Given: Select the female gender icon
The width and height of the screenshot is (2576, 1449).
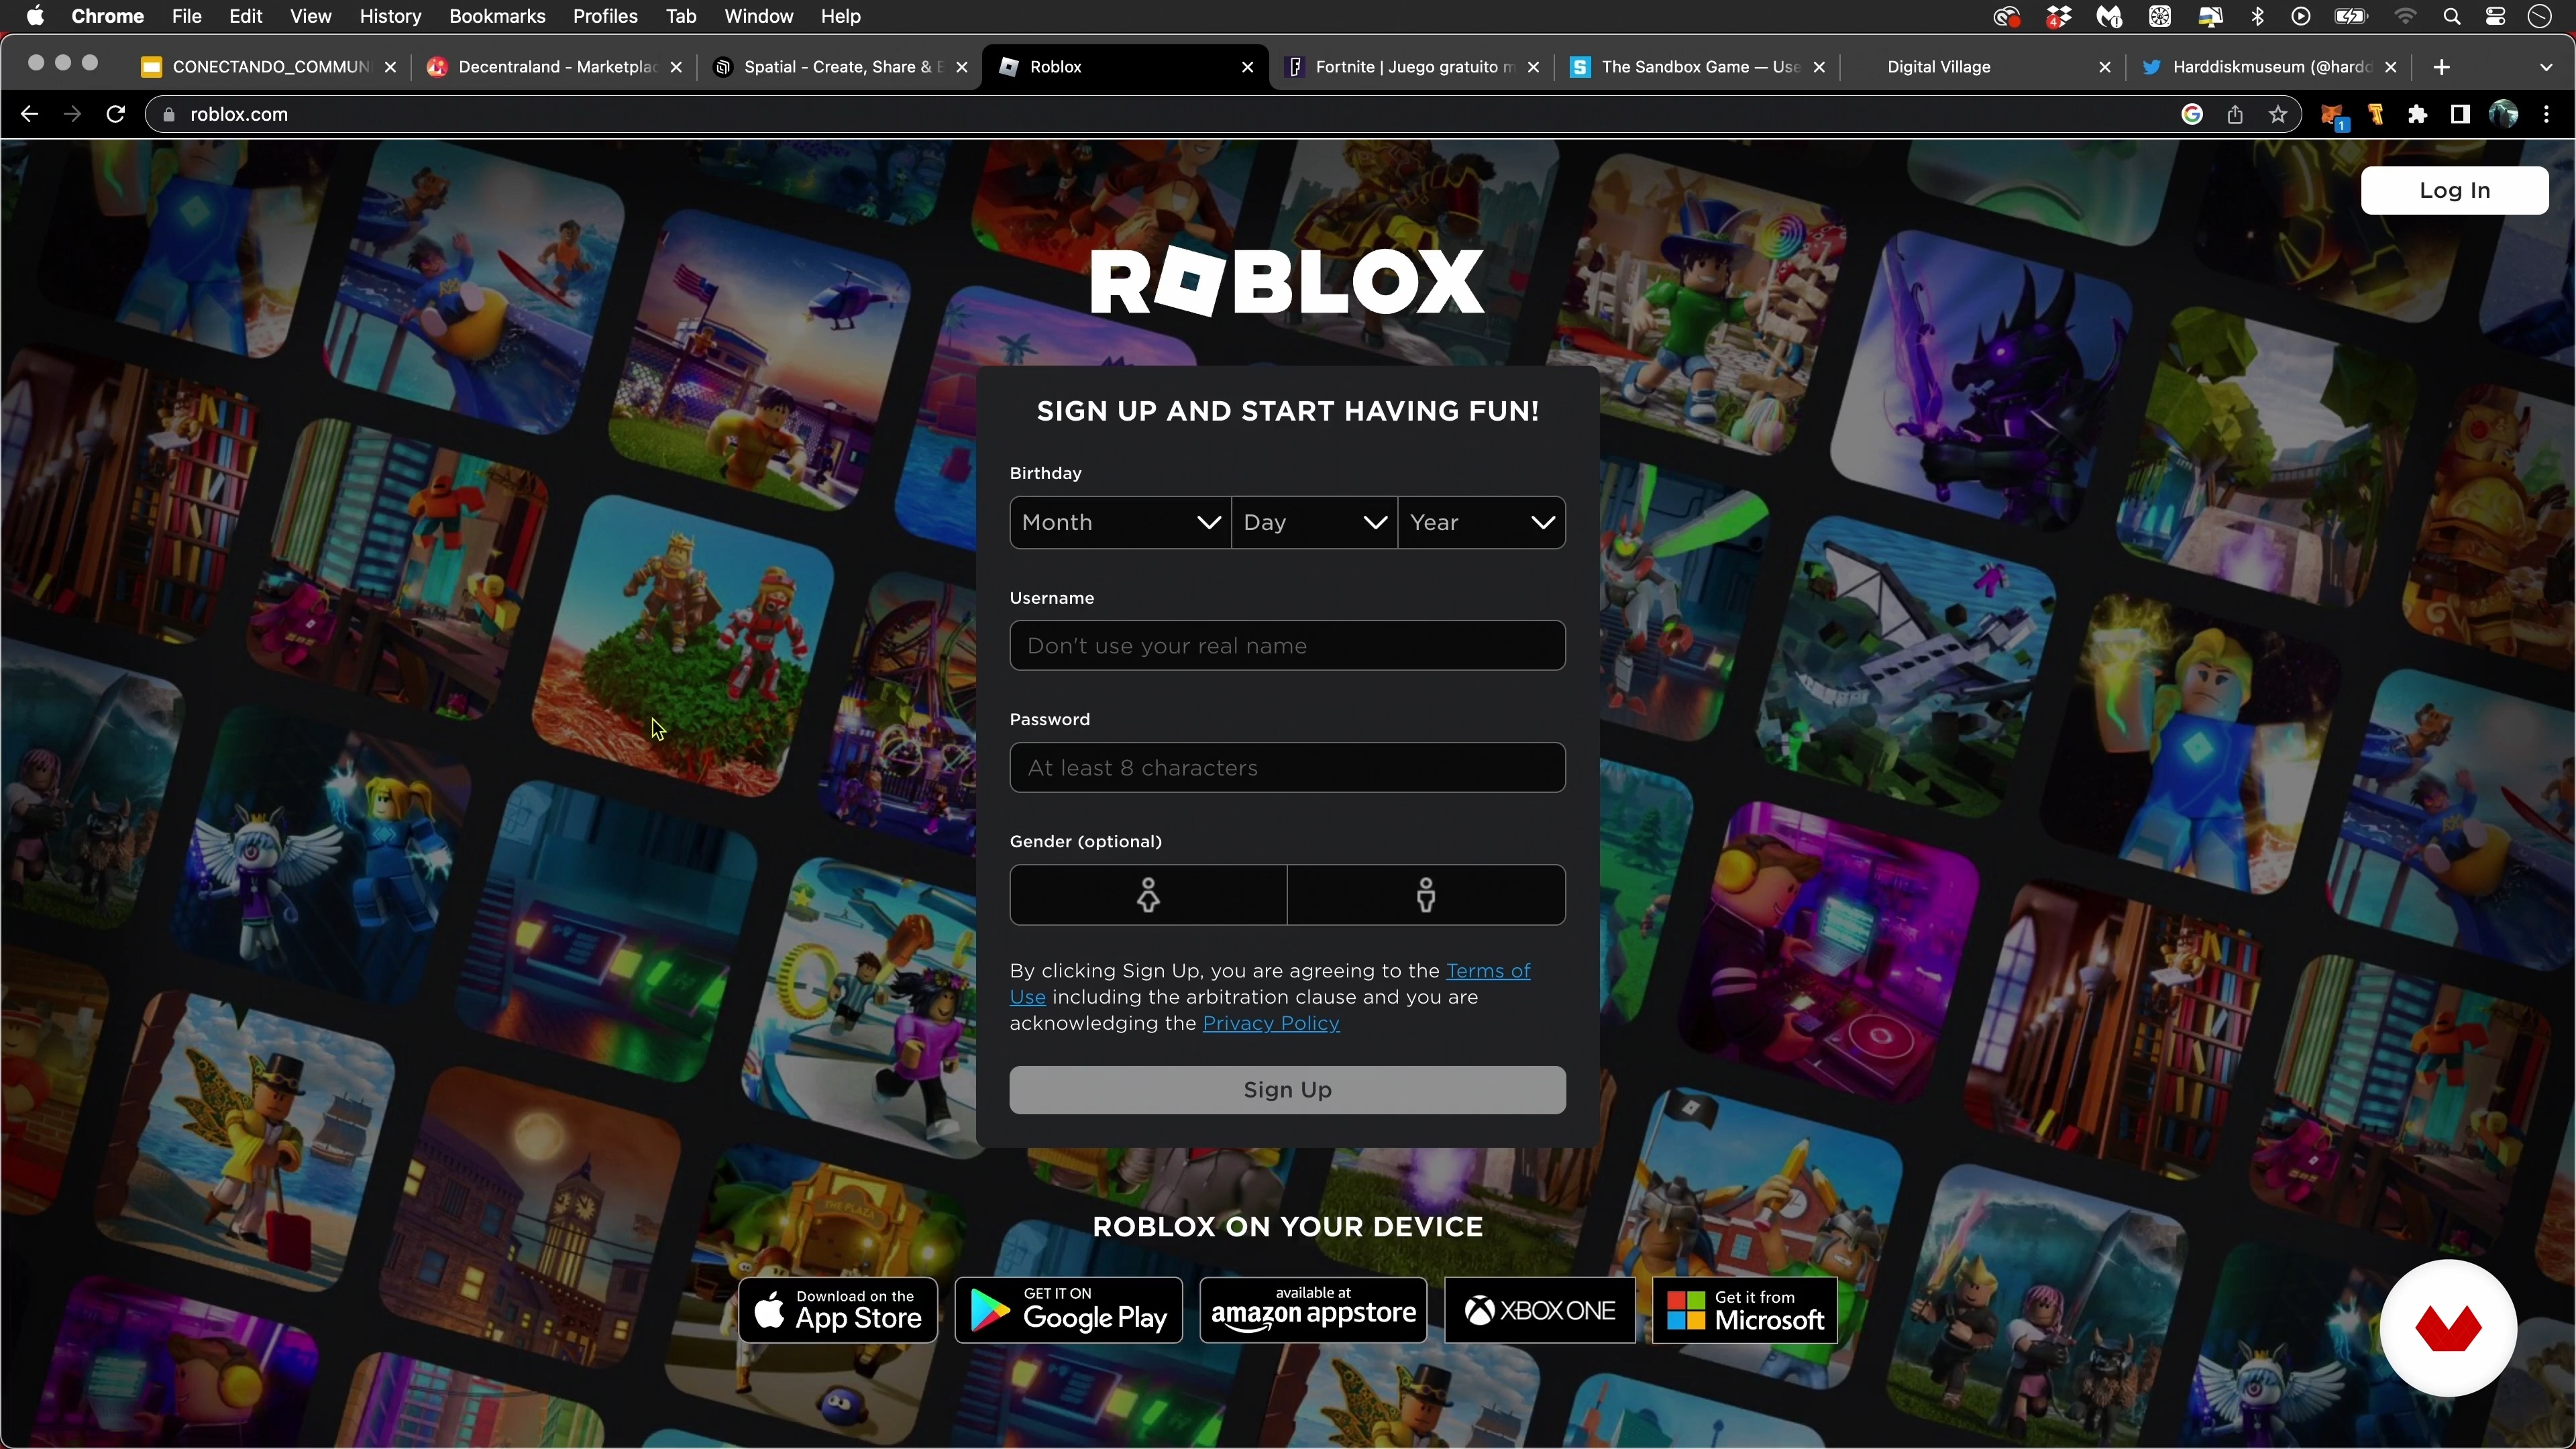Looking at the screenshot, I should pos(1148,895).
